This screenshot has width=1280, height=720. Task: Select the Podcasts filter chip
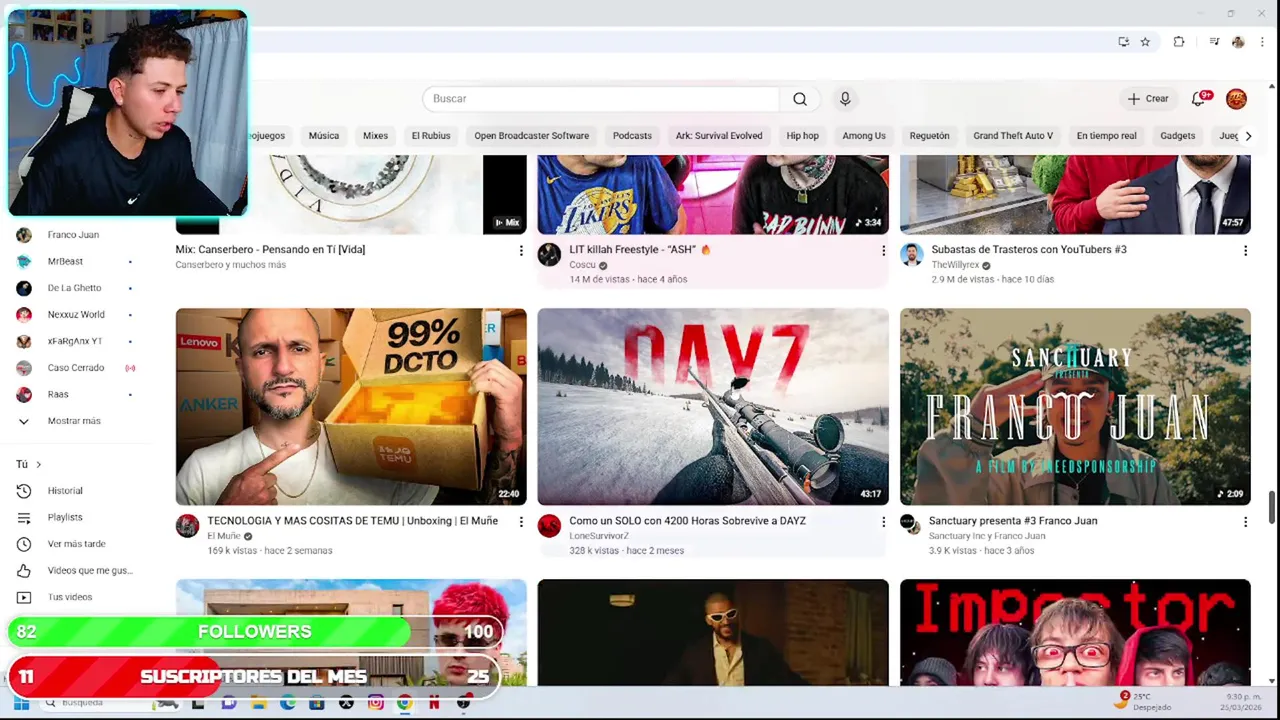click(632, 136)
